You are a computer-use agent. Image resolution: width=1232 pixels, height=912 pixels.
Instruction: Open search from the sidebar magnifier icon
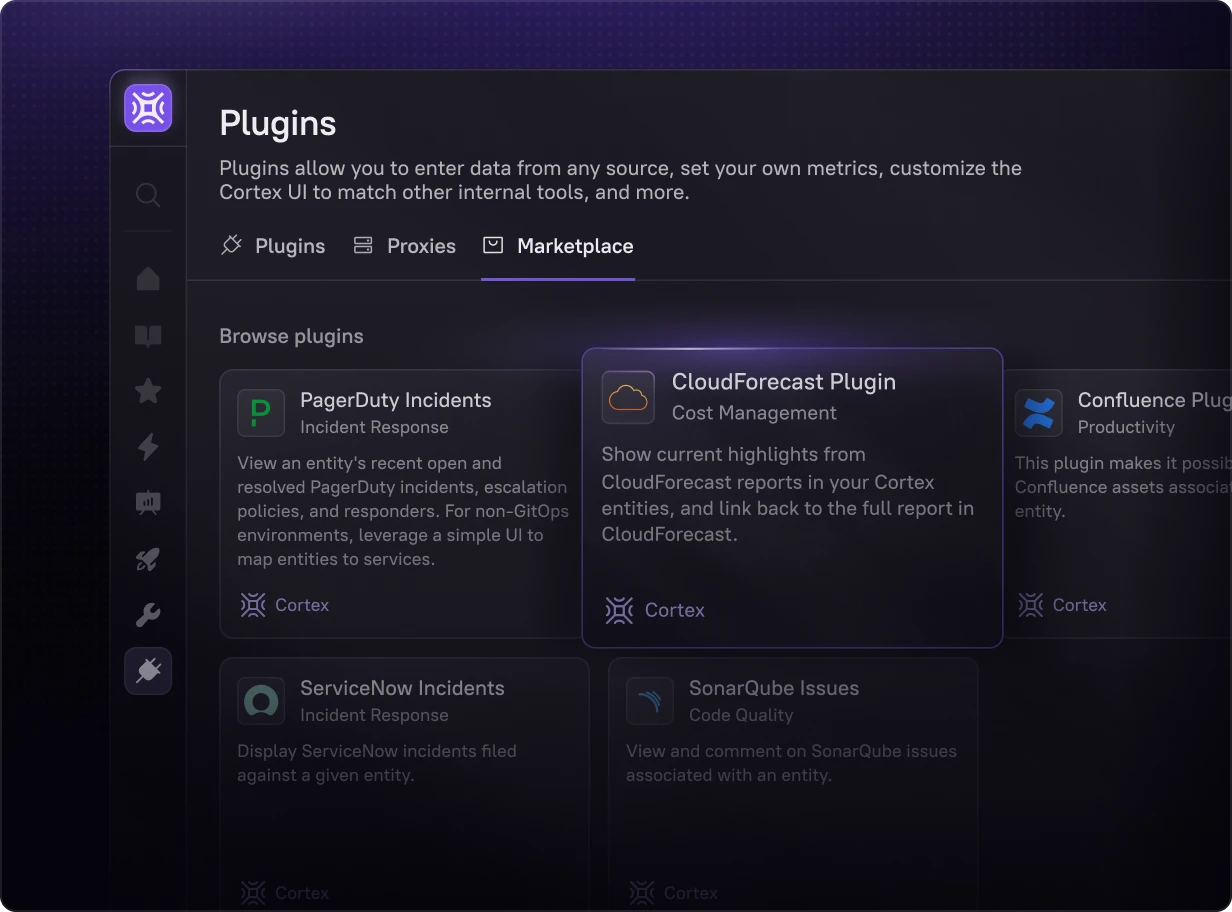[148, 194]
